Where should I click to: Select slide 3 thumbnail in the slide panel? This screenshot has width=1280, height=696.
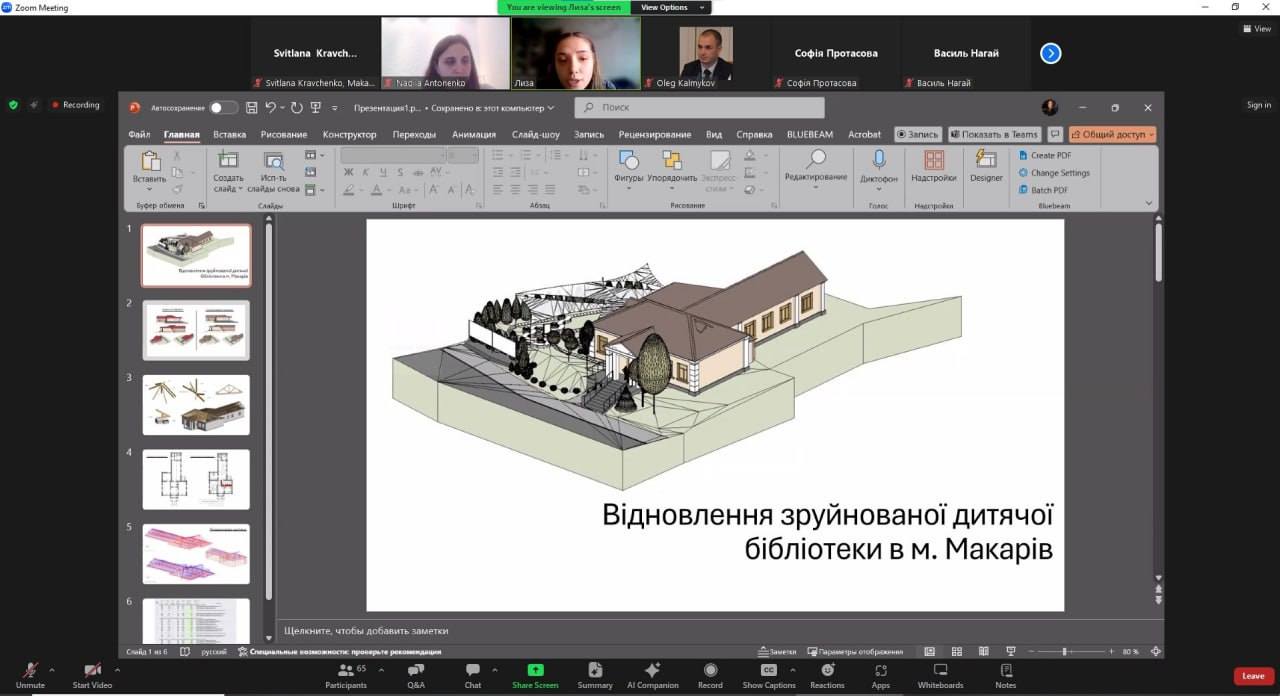(x=196, y=404)
